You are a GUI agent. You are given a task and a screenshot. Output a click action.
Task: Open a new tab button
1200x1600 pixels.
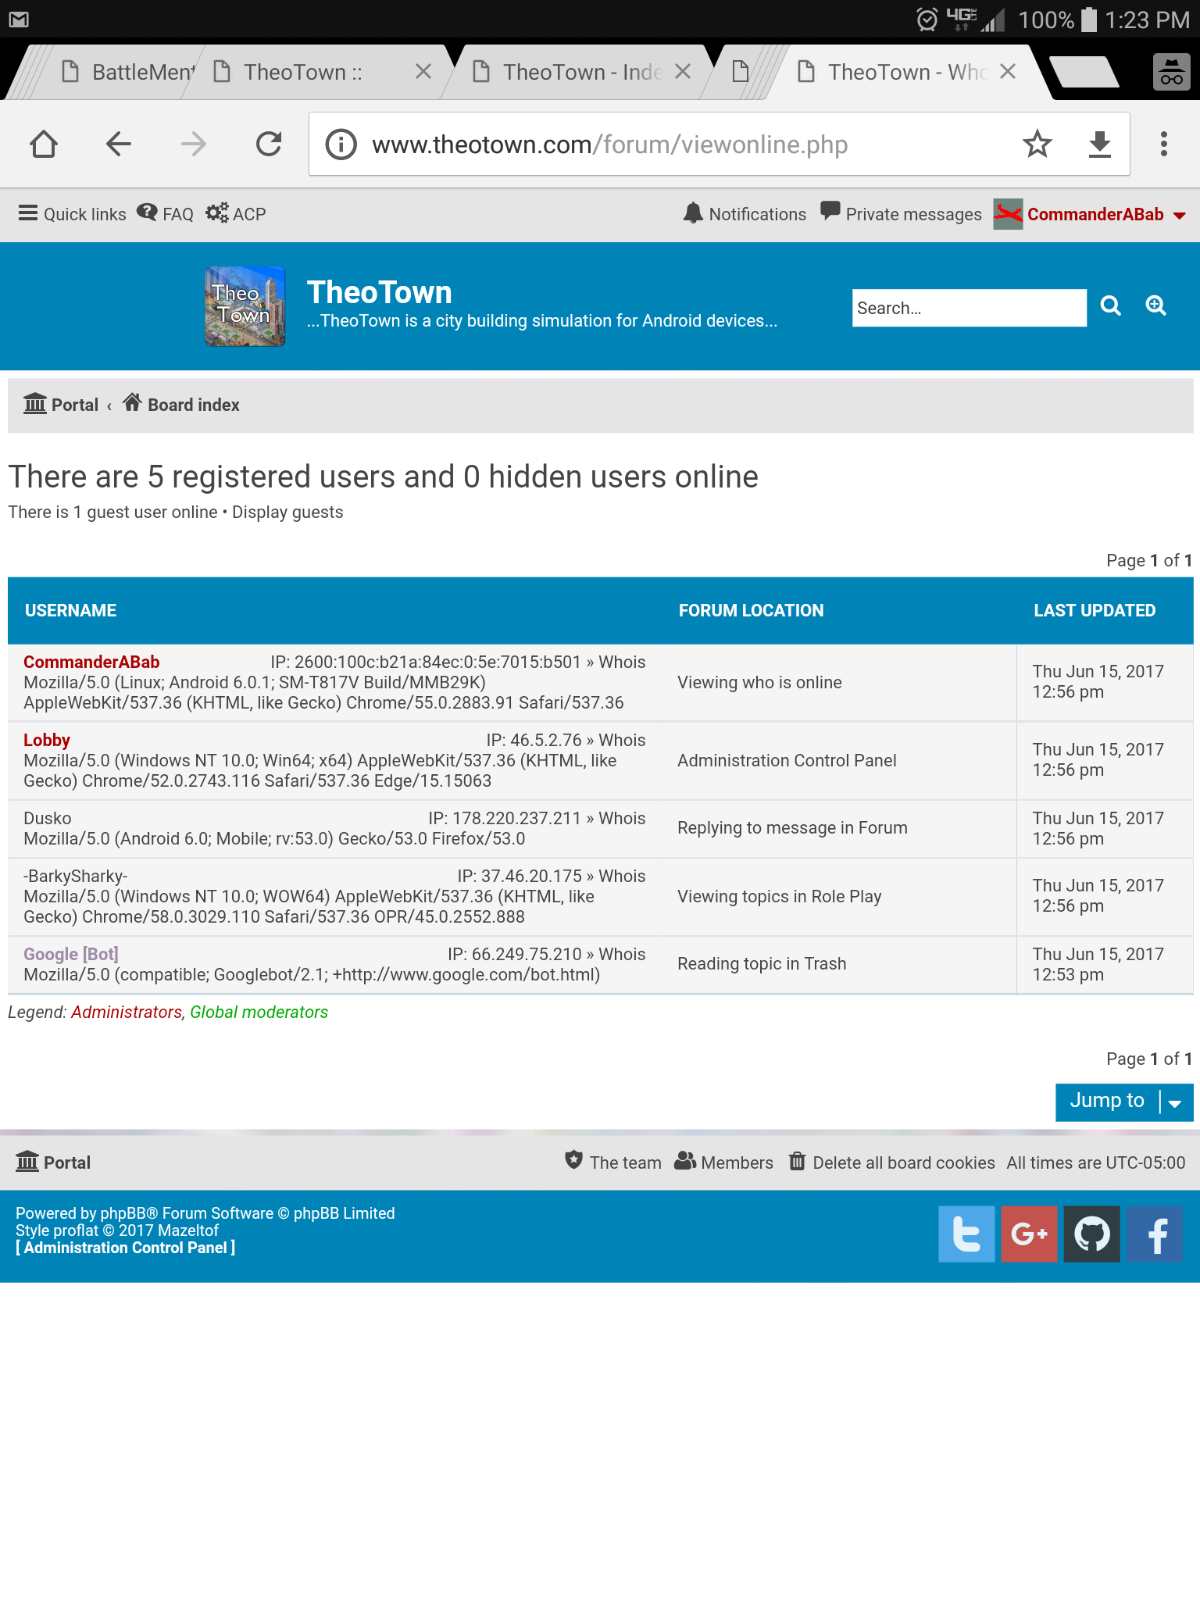point(1084,72)
